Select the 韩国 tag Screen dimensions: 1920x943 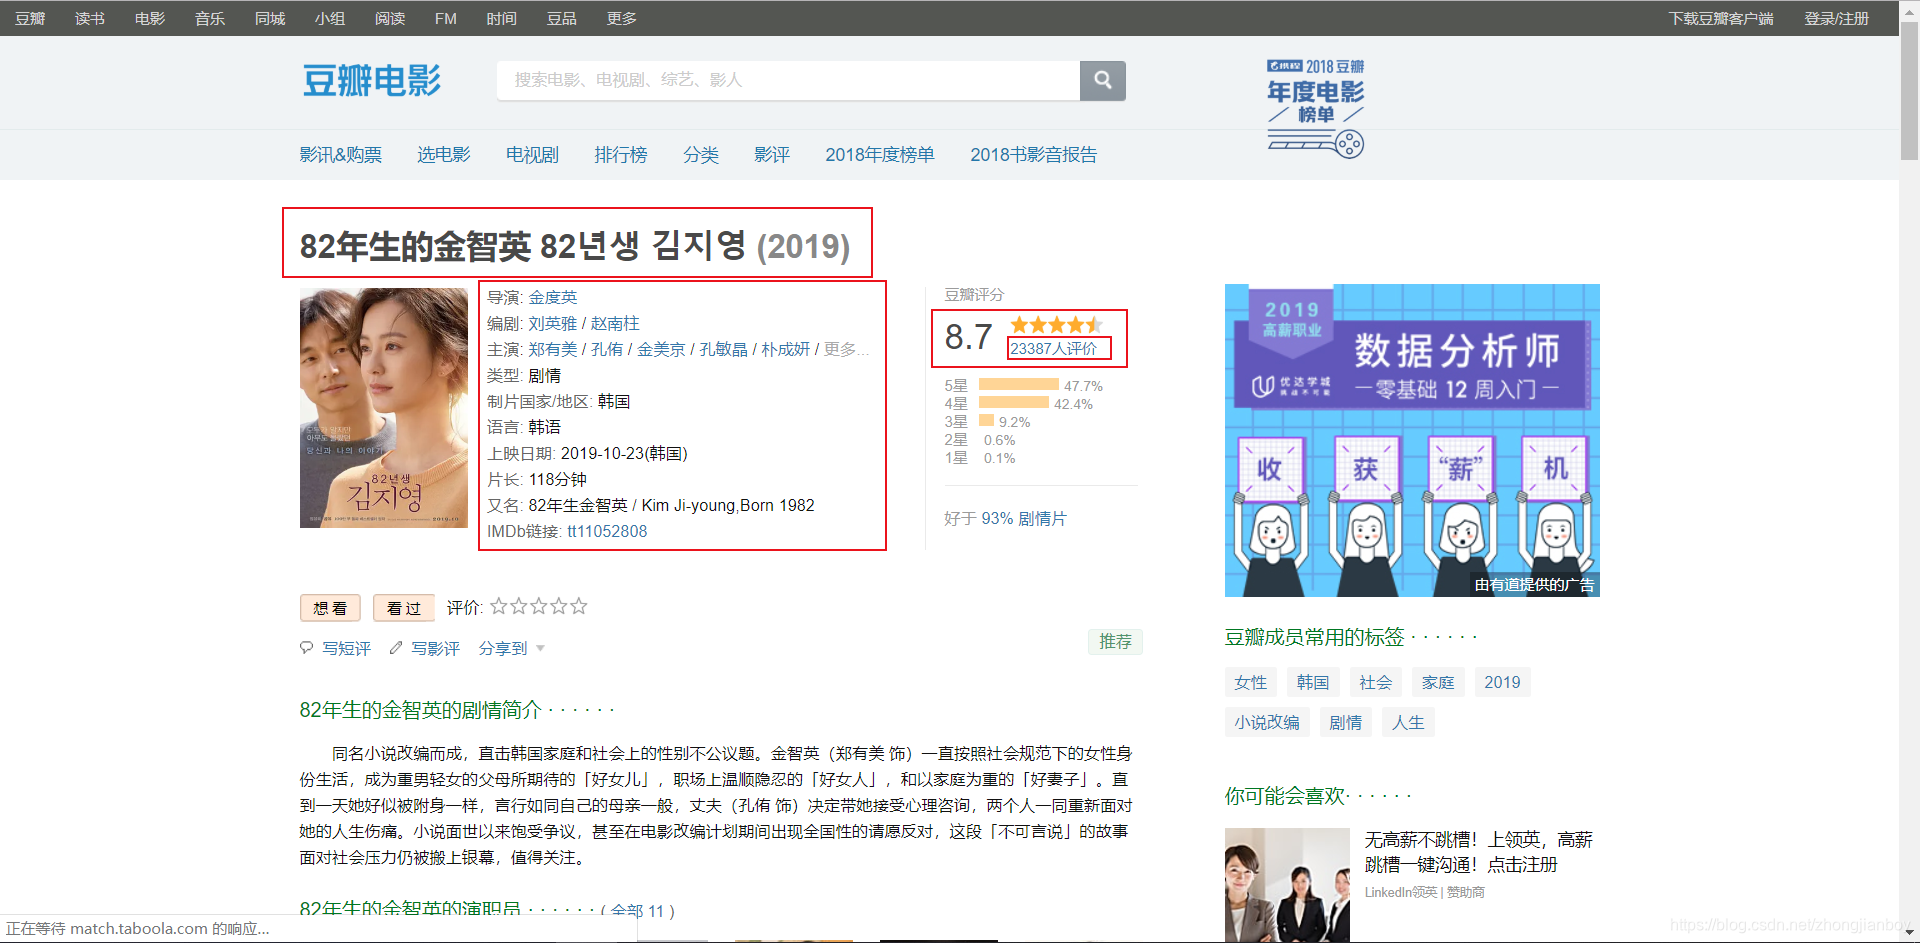click(1313, 682)
